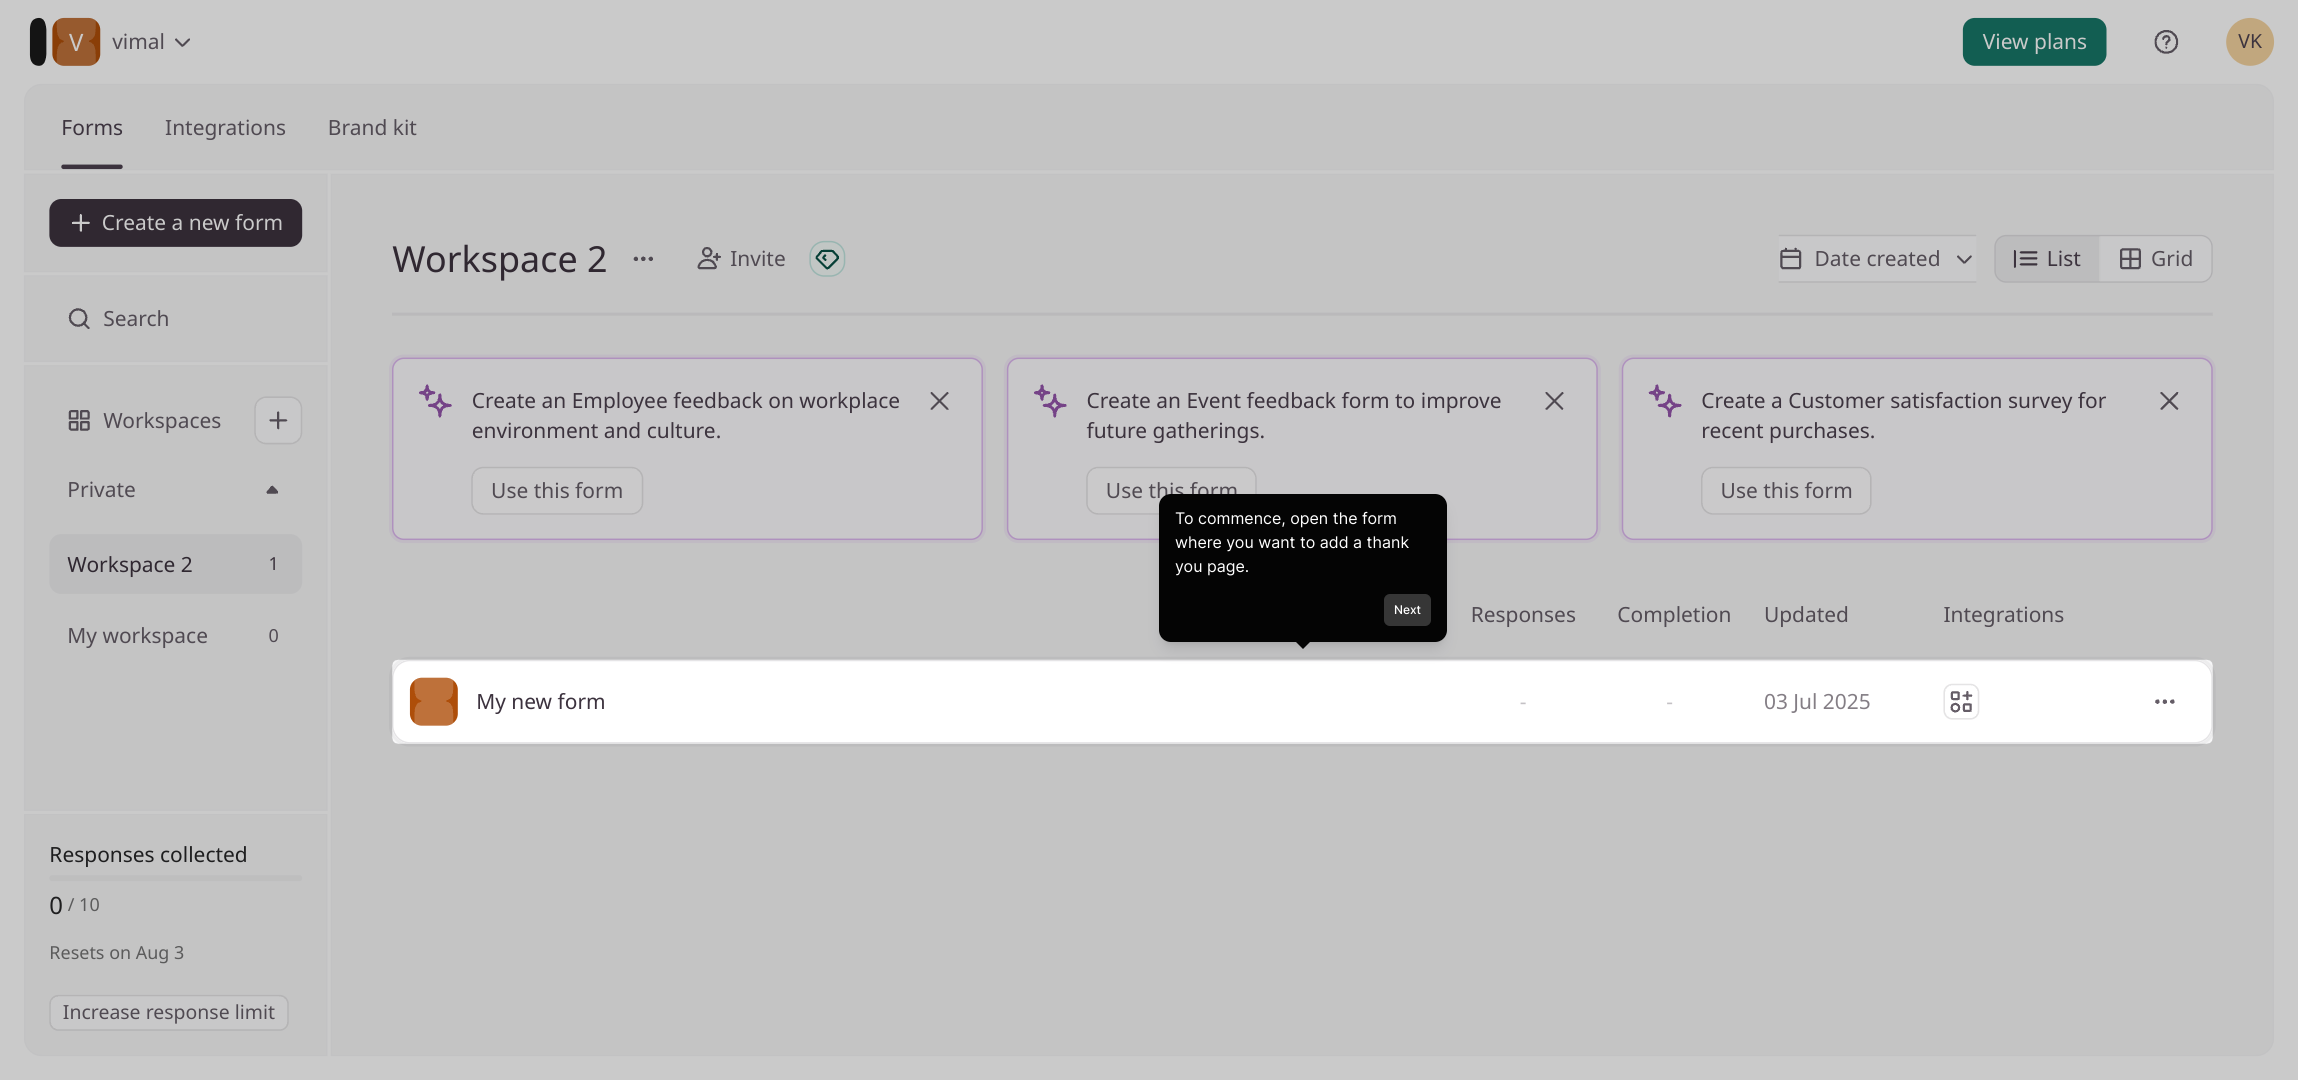Click the Responses column header
Viewport: 2298px width, 1080px height.
coord(1523,615)
